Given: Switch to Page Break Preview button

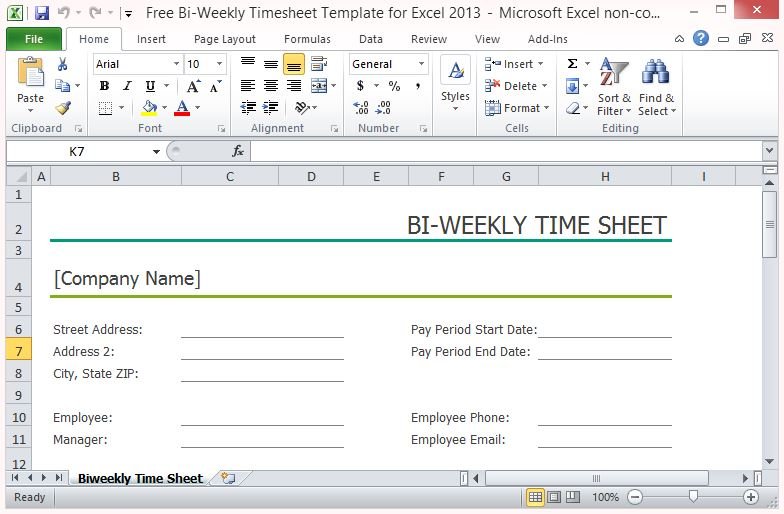Looking at the screenshot, I should 572,497.
